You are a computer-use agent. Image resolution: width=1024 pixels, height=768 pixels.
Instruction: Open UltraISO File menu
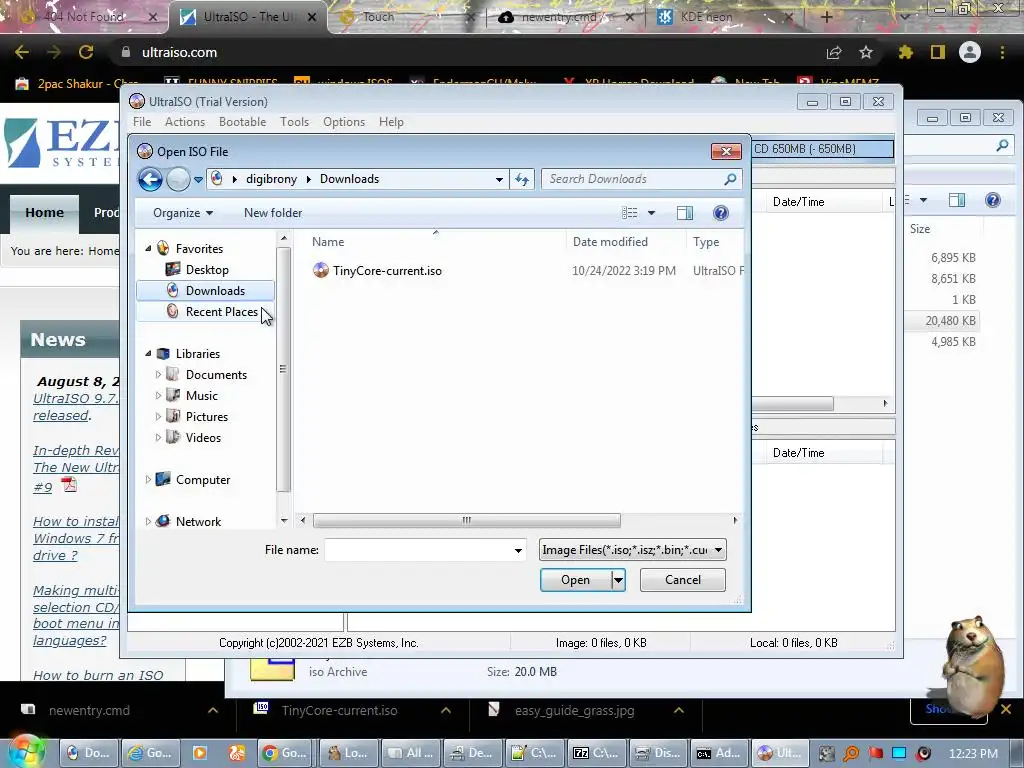tap(142, 122)
